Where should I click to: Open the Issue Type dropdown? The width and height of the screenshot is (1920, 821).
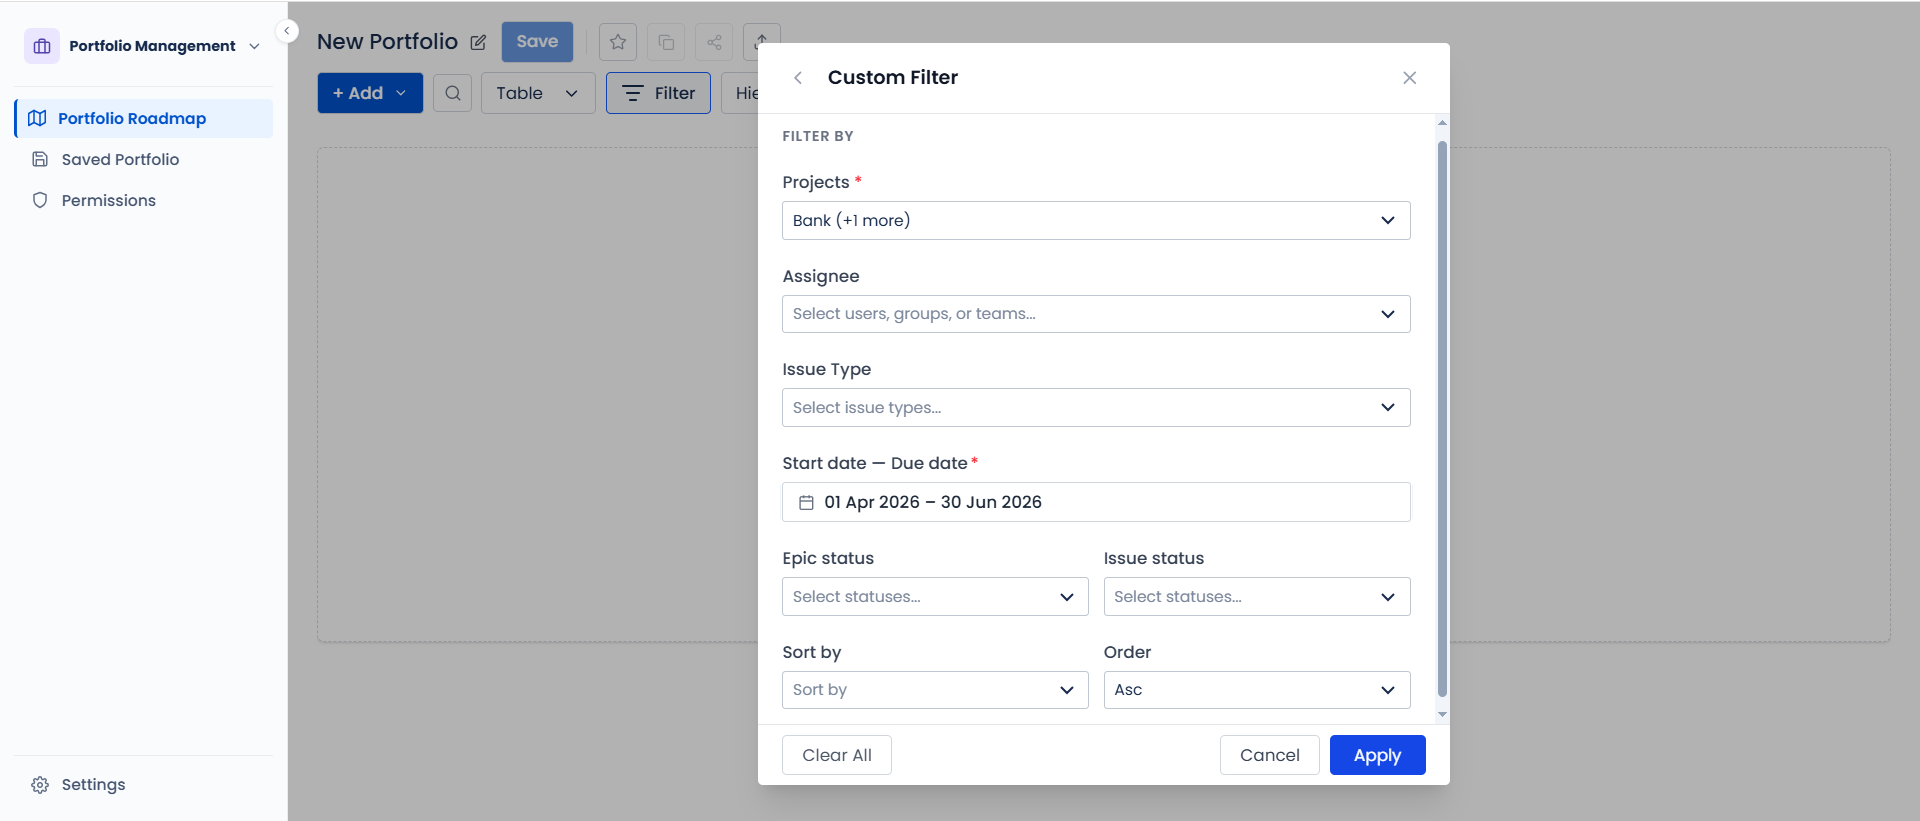click(x=1096, y=408)
